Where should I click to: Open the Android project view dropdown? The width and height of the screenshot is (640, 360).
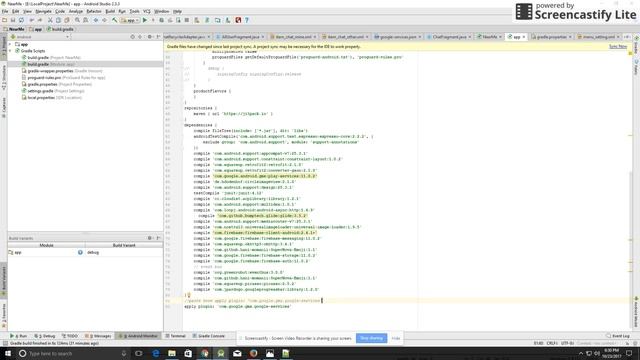coord(40,37)
